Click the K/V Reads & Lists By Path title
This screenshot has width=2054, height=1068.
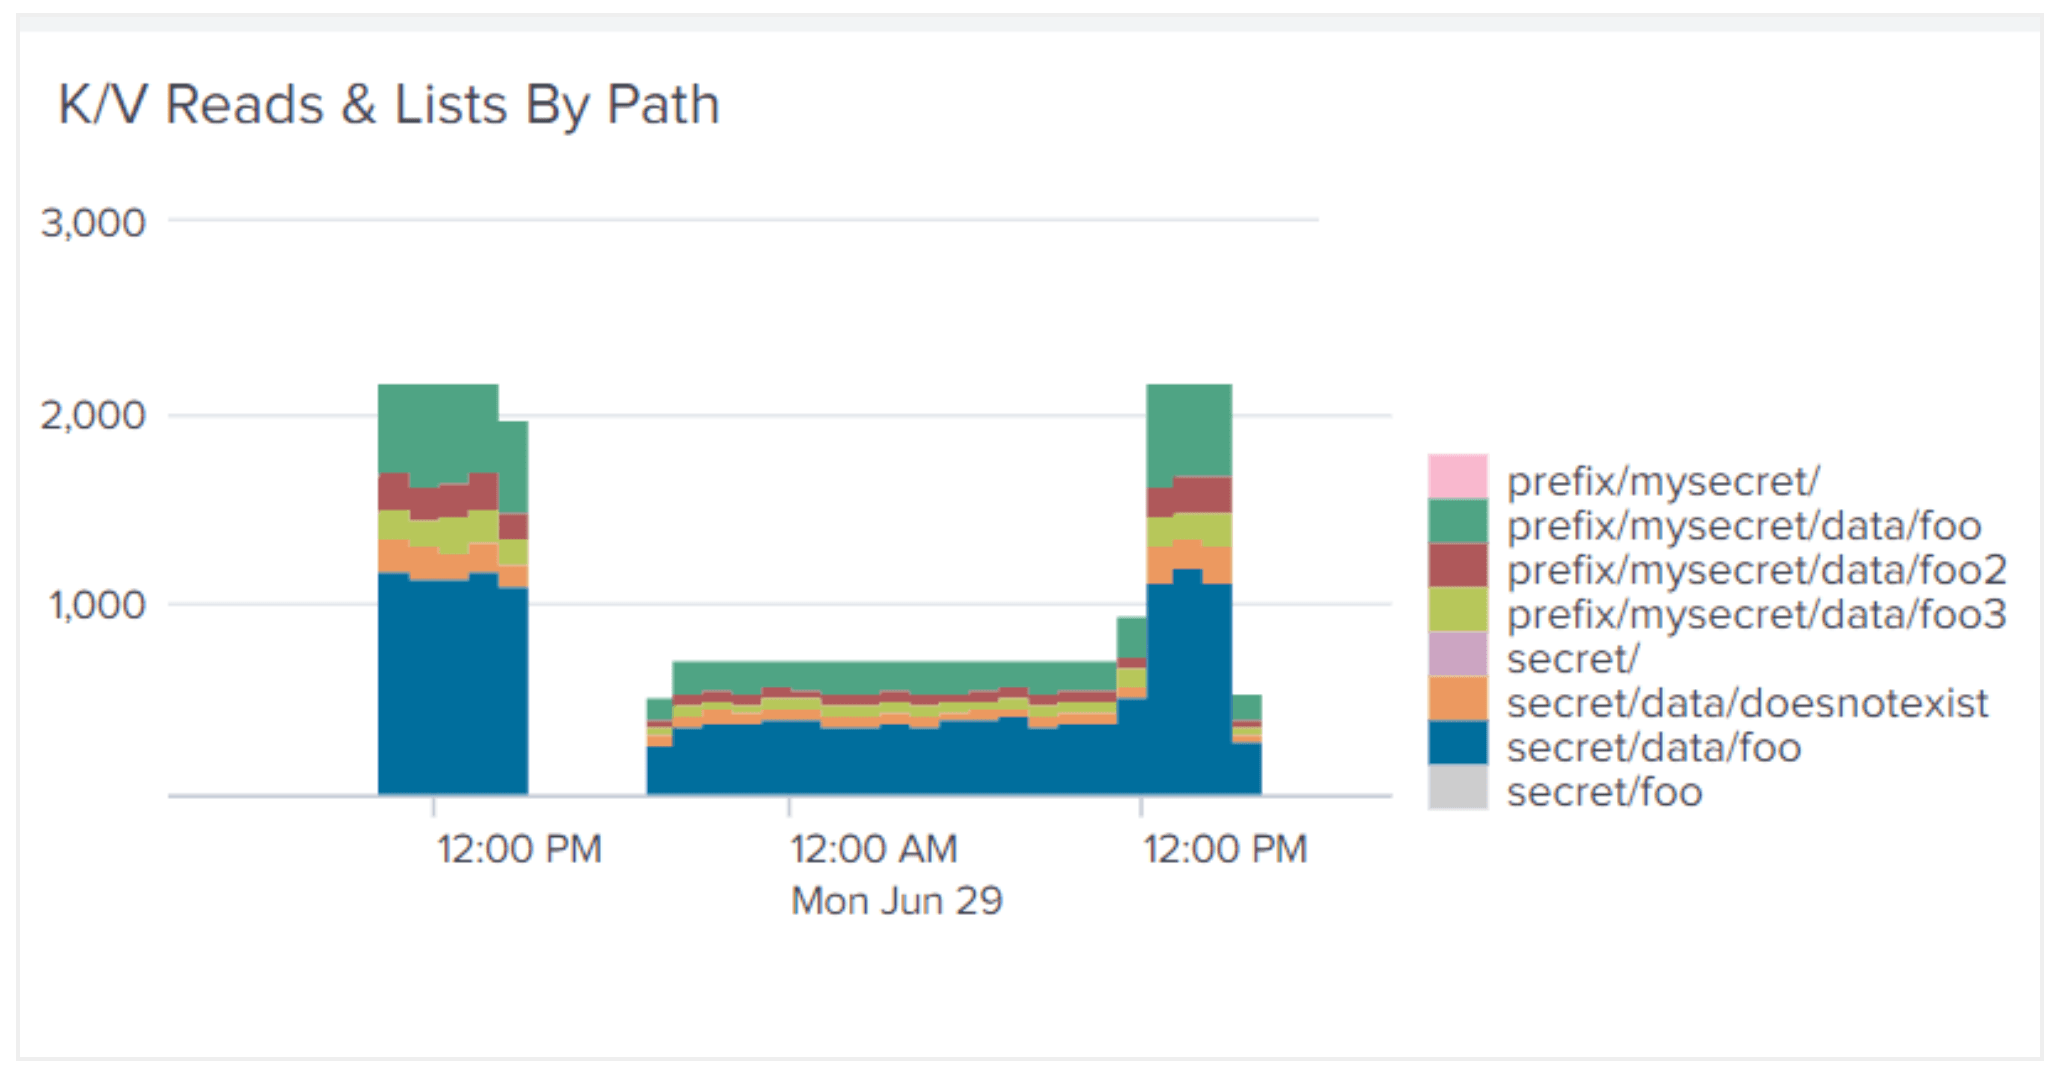tap(389, 105)
